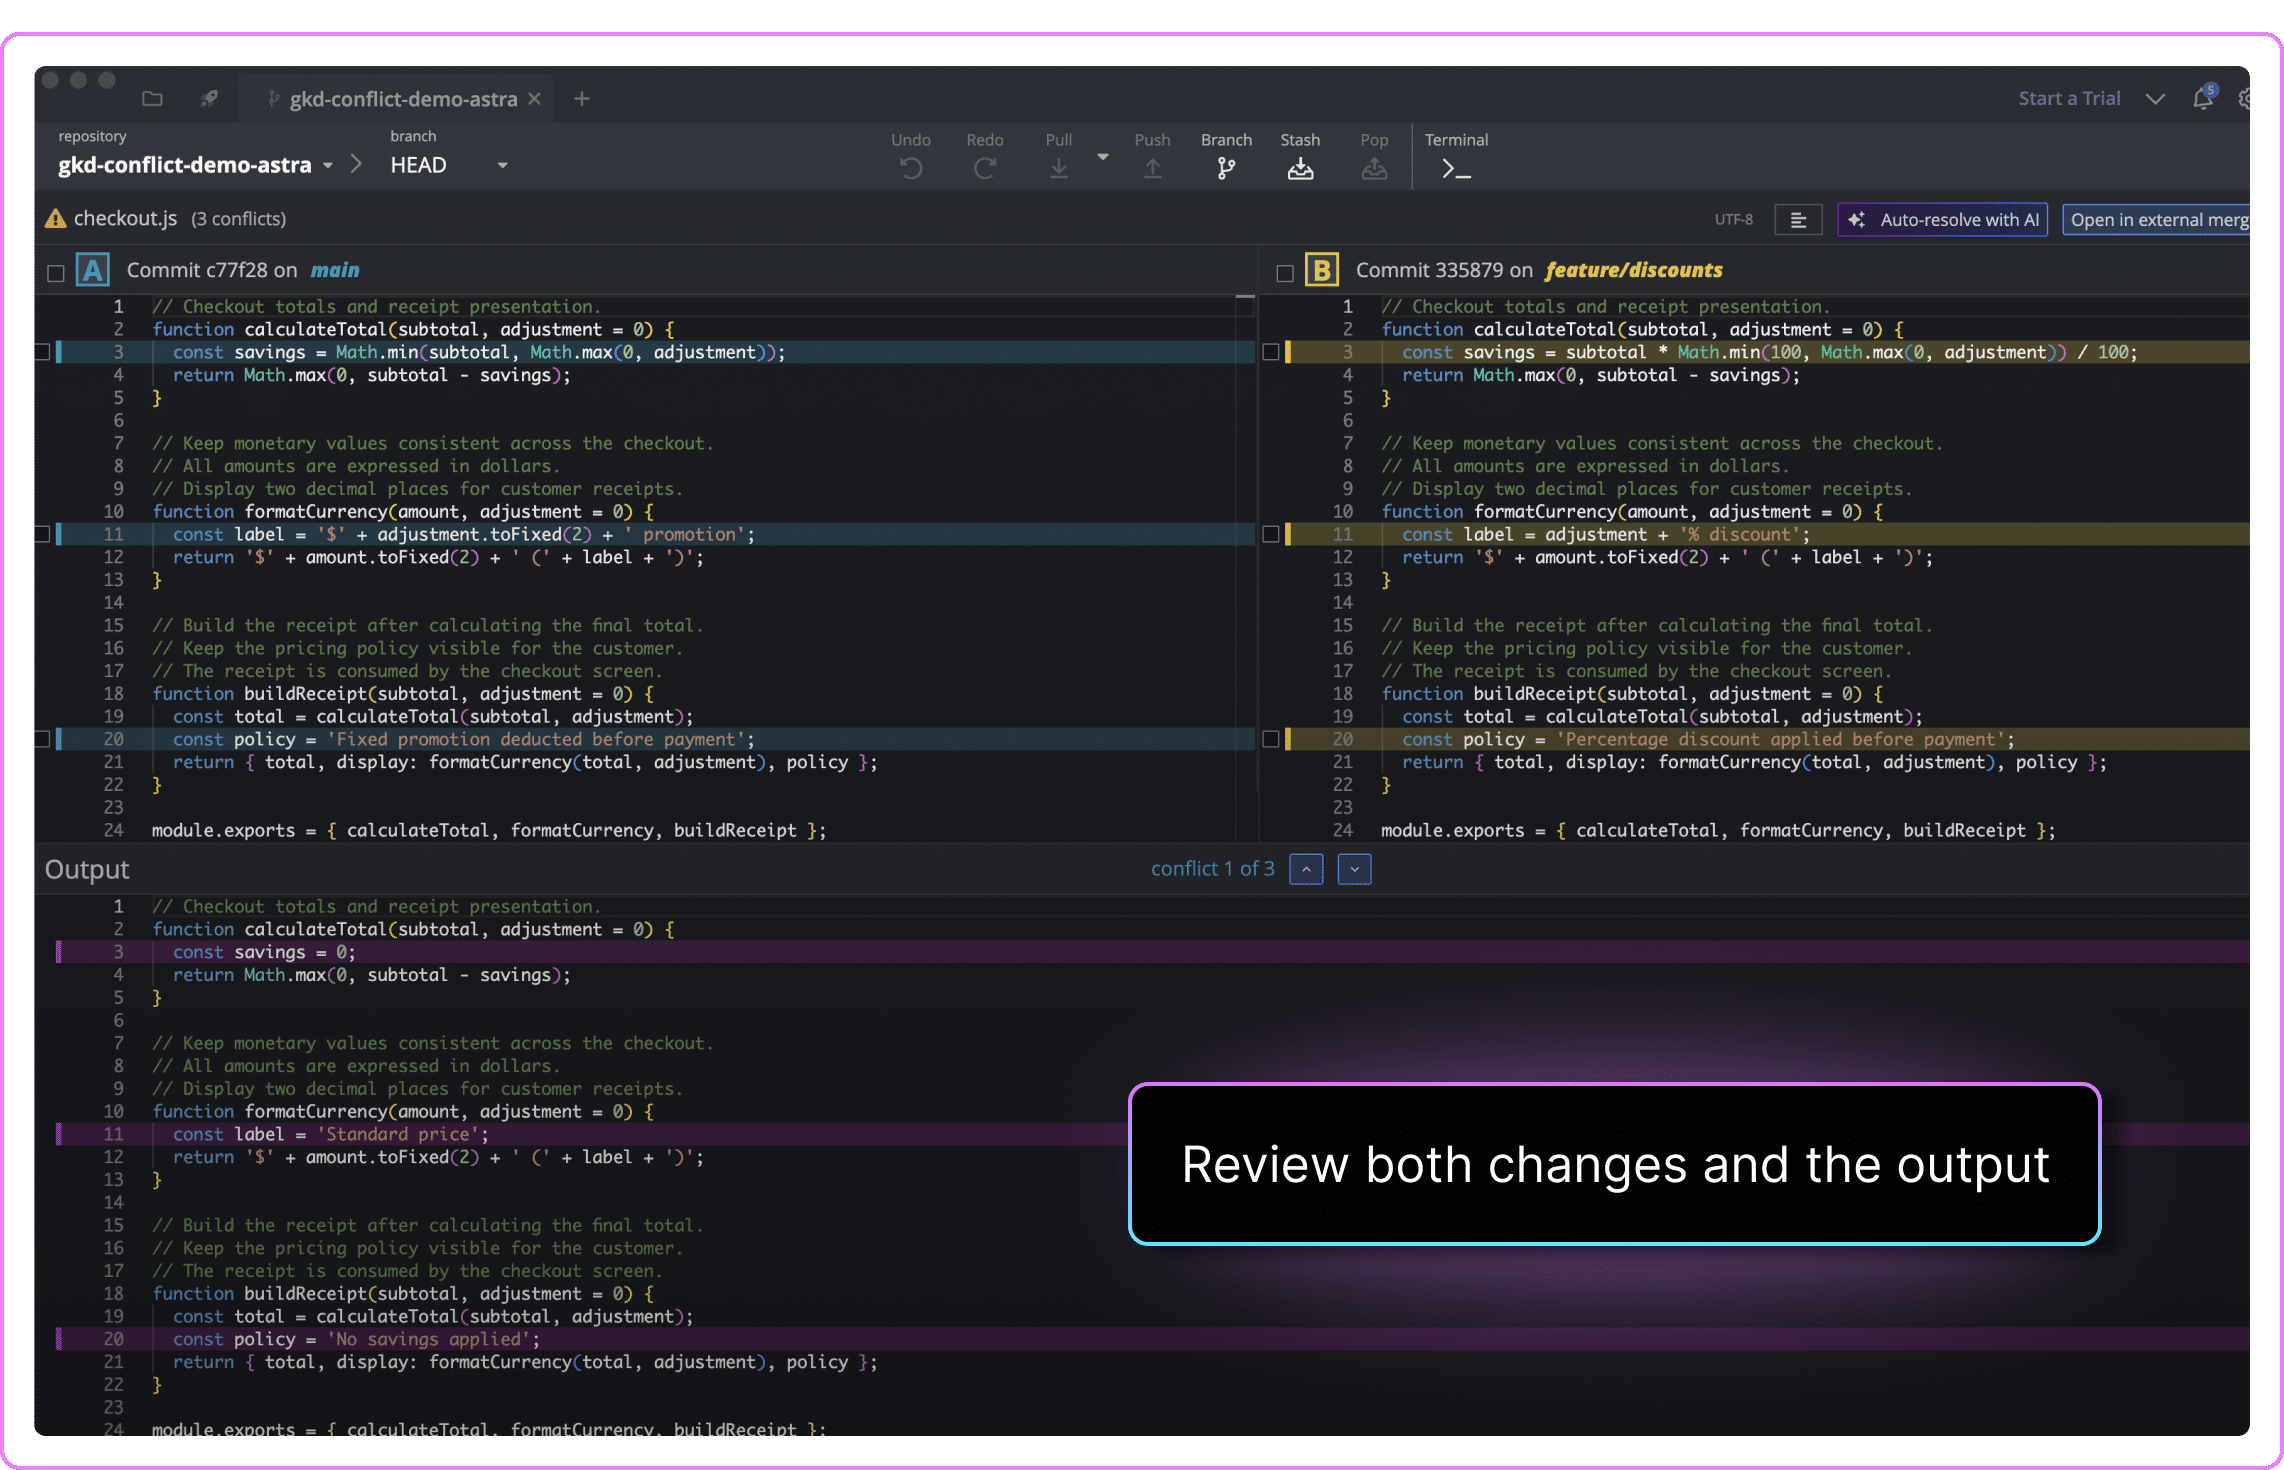This screenshot has width=2284, height=1470.
Task: Click the (3 conflicts) count text
Action: [238, 219]
